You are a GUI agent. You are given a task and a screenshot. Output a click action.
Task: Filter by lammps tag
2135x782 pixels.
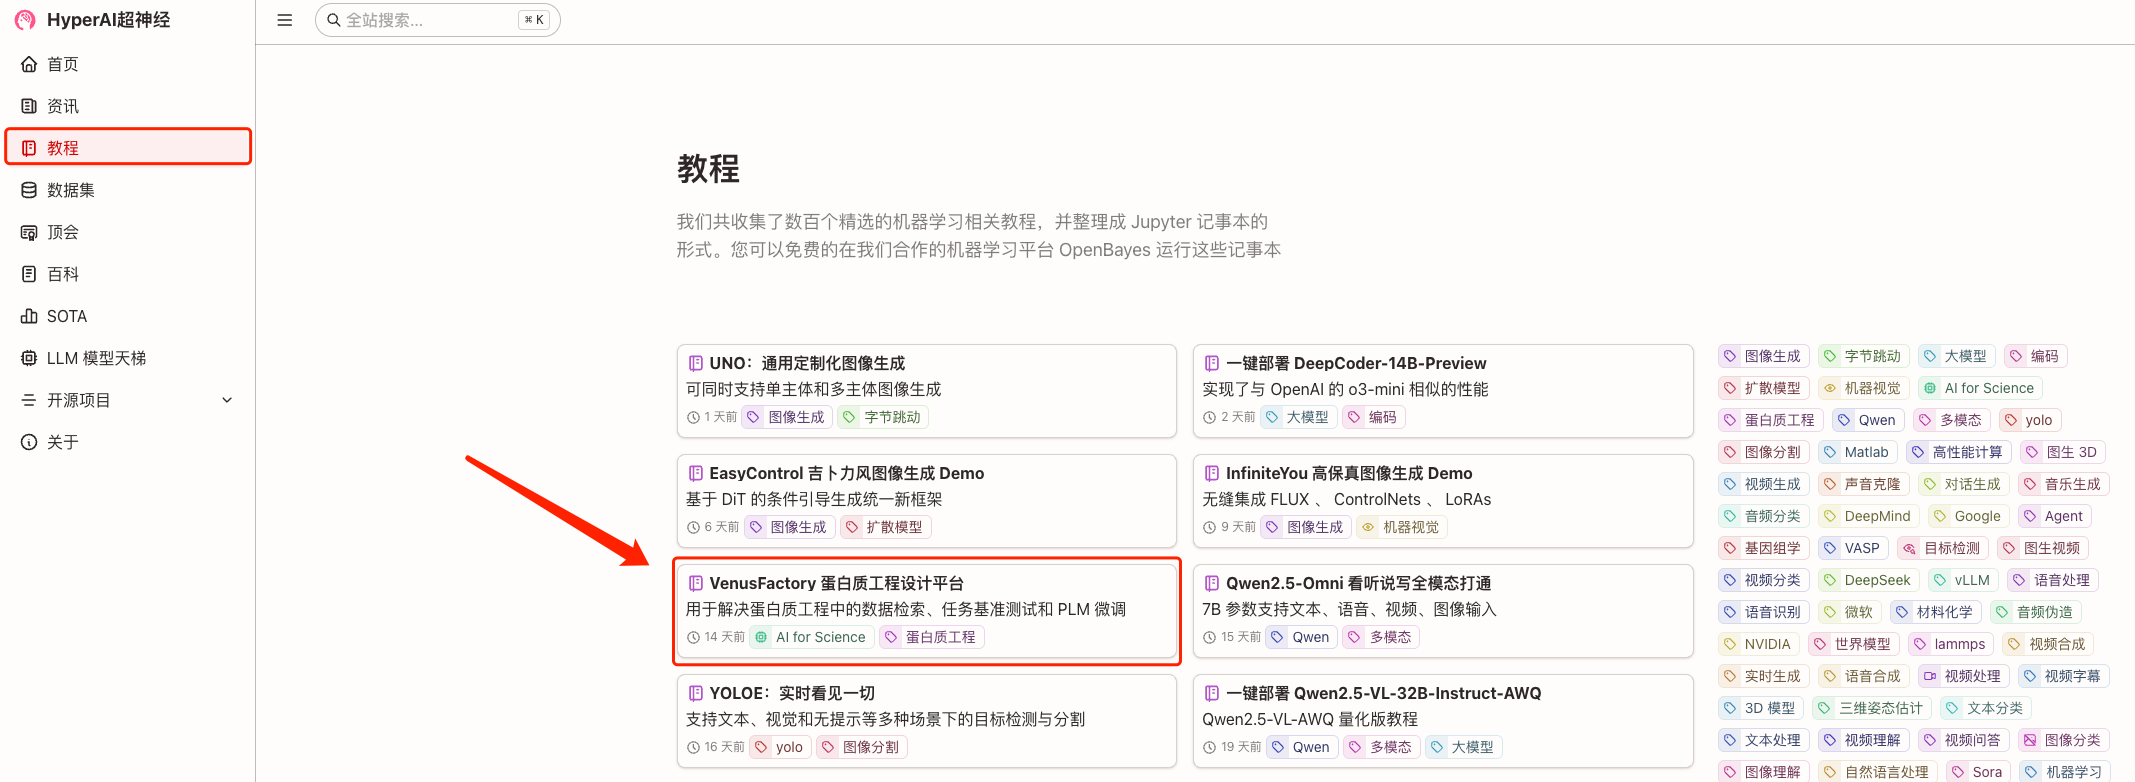tap(1951, 644)
